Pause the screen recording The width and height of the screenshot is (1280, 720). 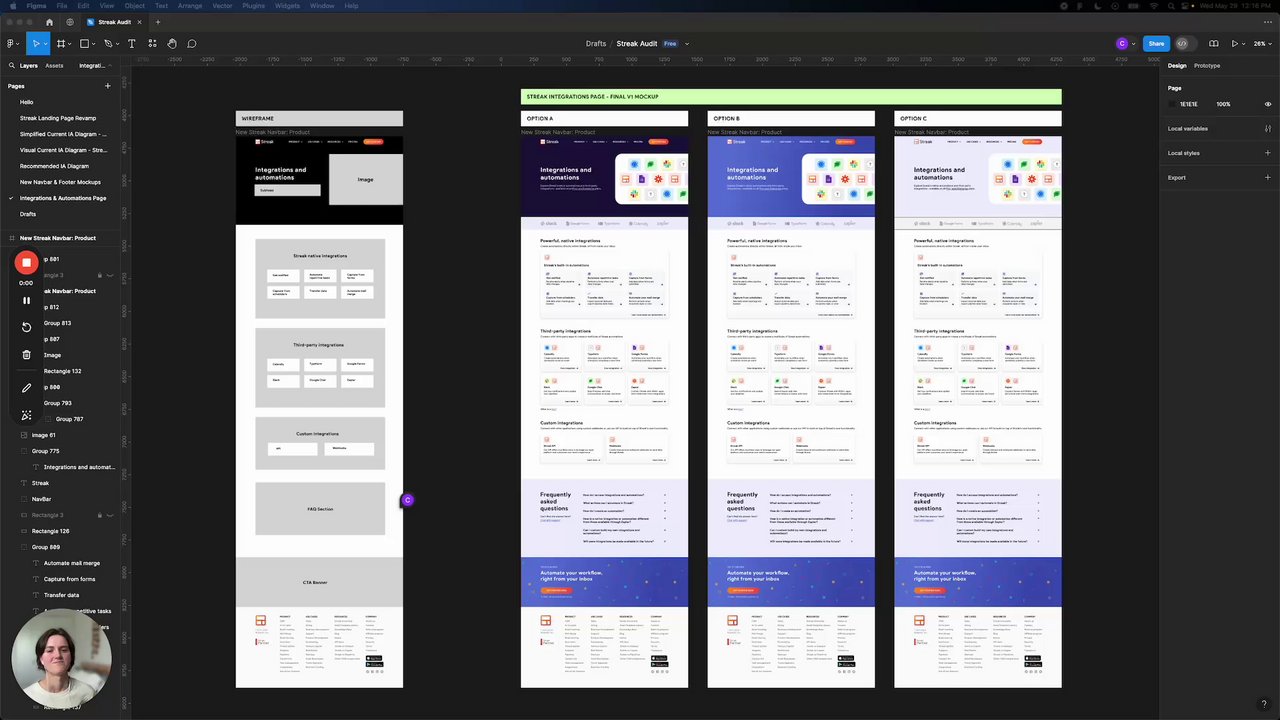26,300
